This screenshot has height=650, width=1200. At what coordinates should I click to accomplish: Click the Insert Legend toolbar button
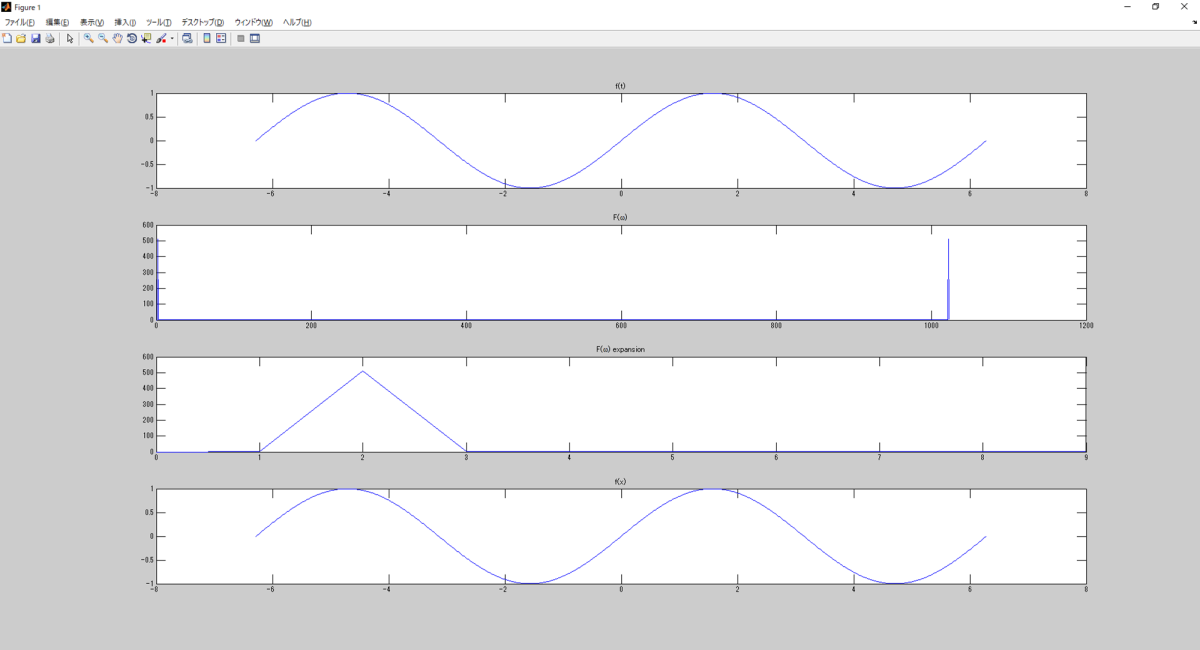(x=223, y=41)
